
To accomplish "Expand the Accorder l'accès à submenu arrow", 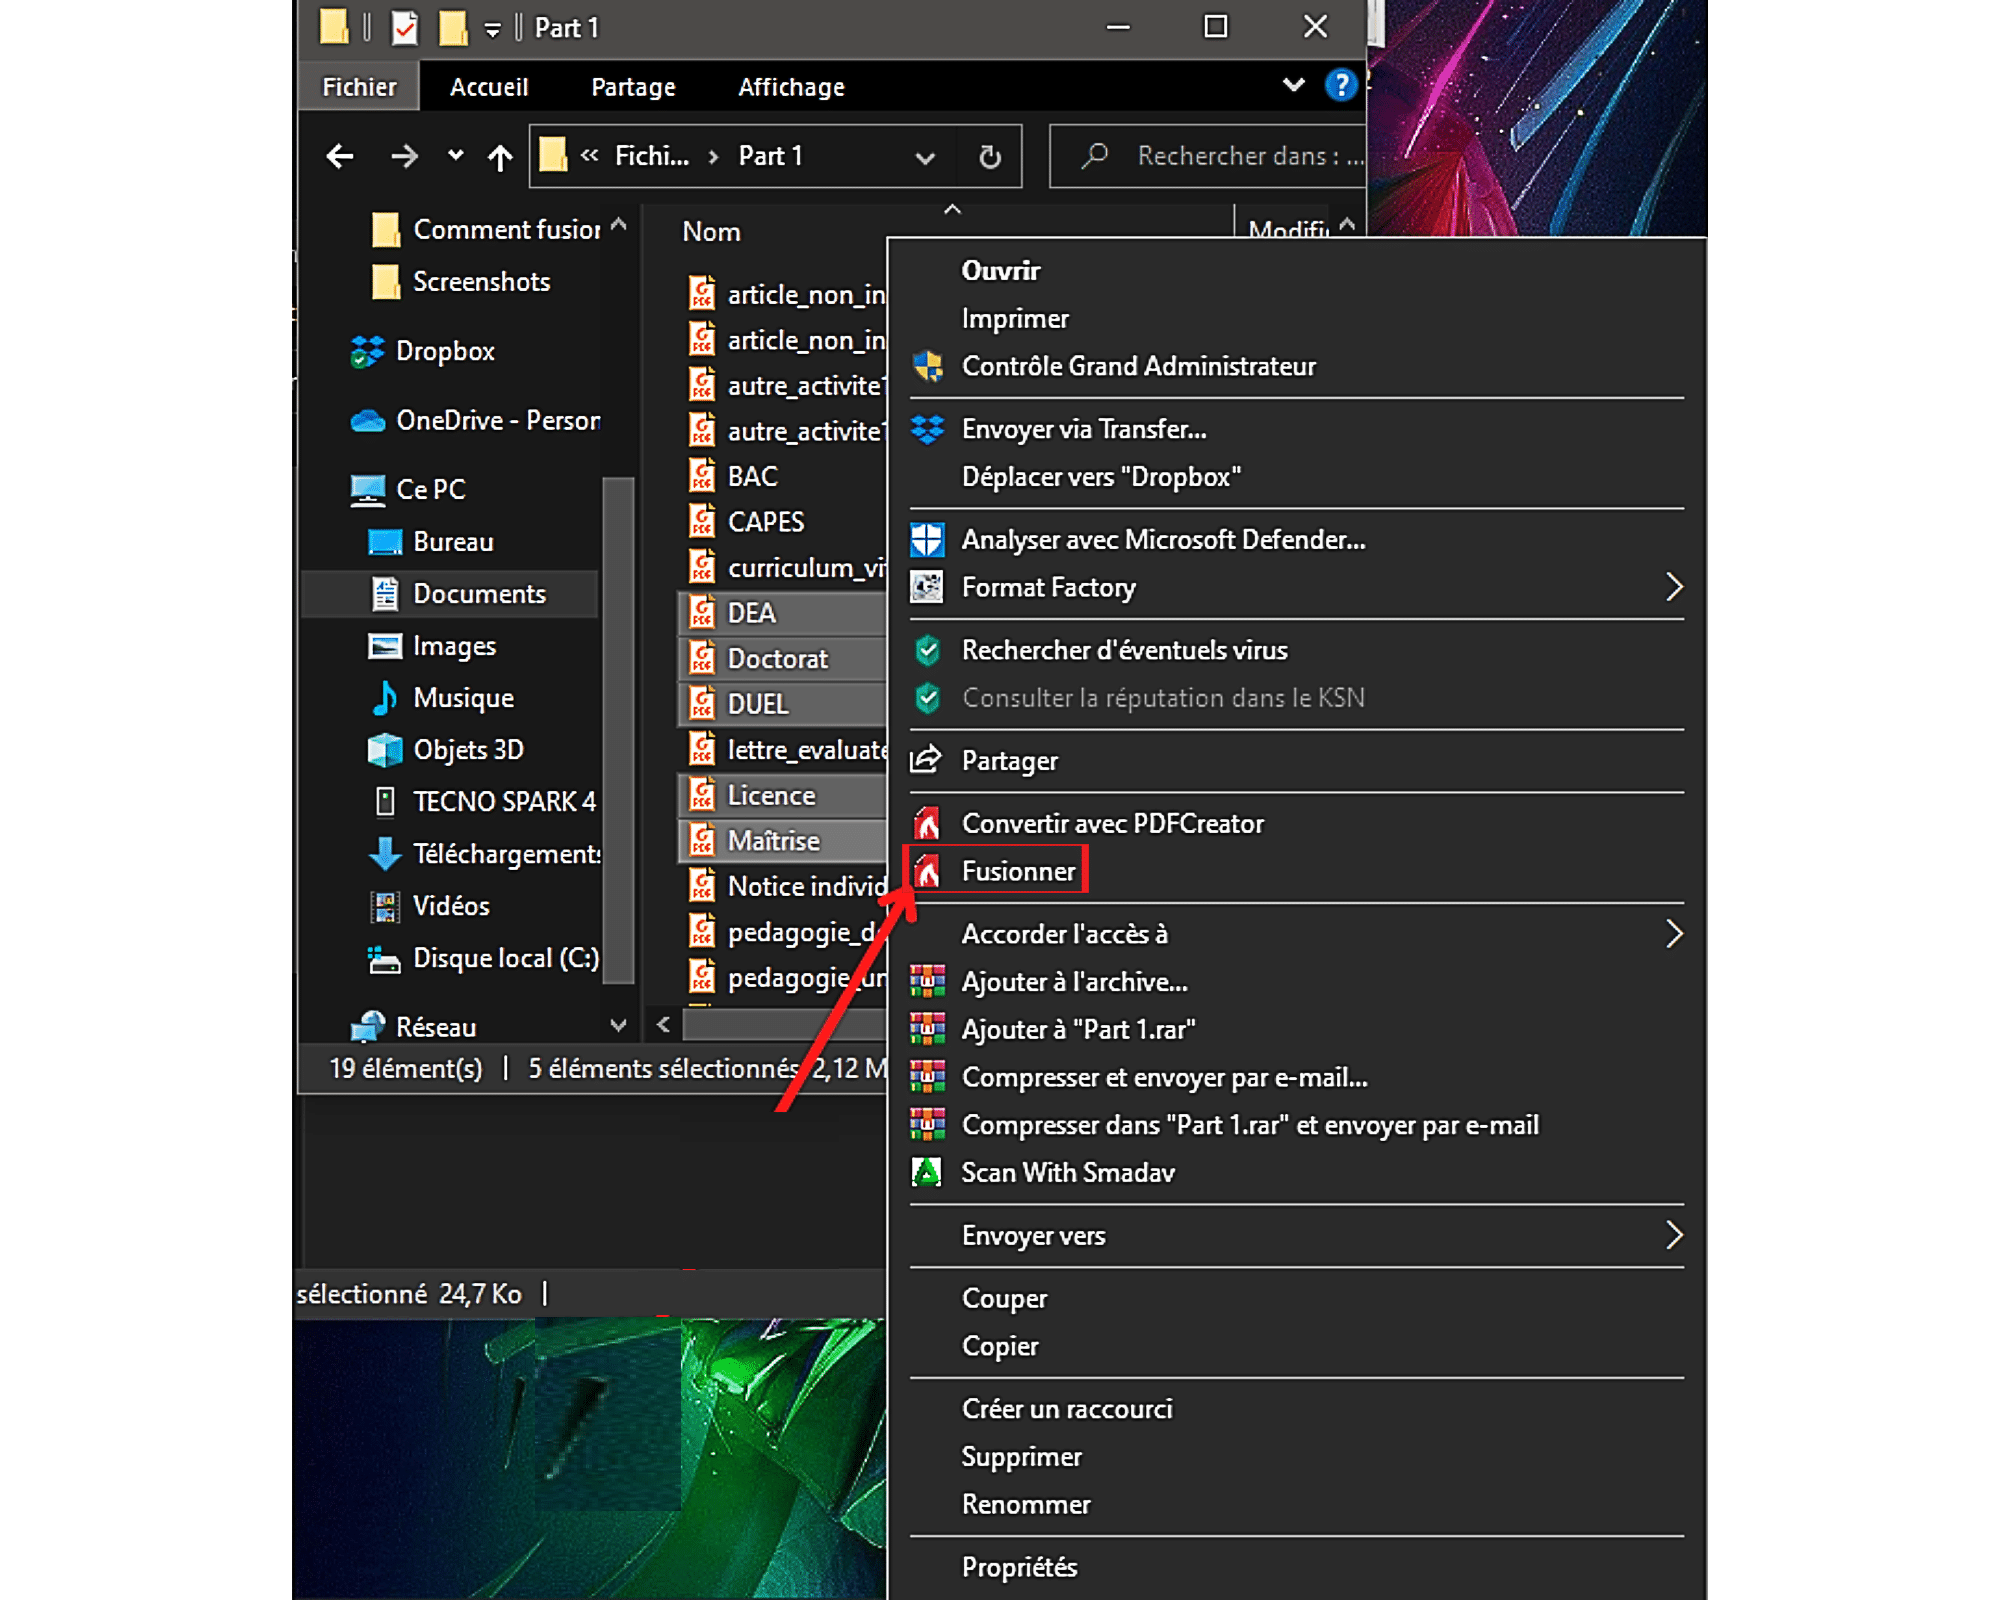I will click(1674, 935).
